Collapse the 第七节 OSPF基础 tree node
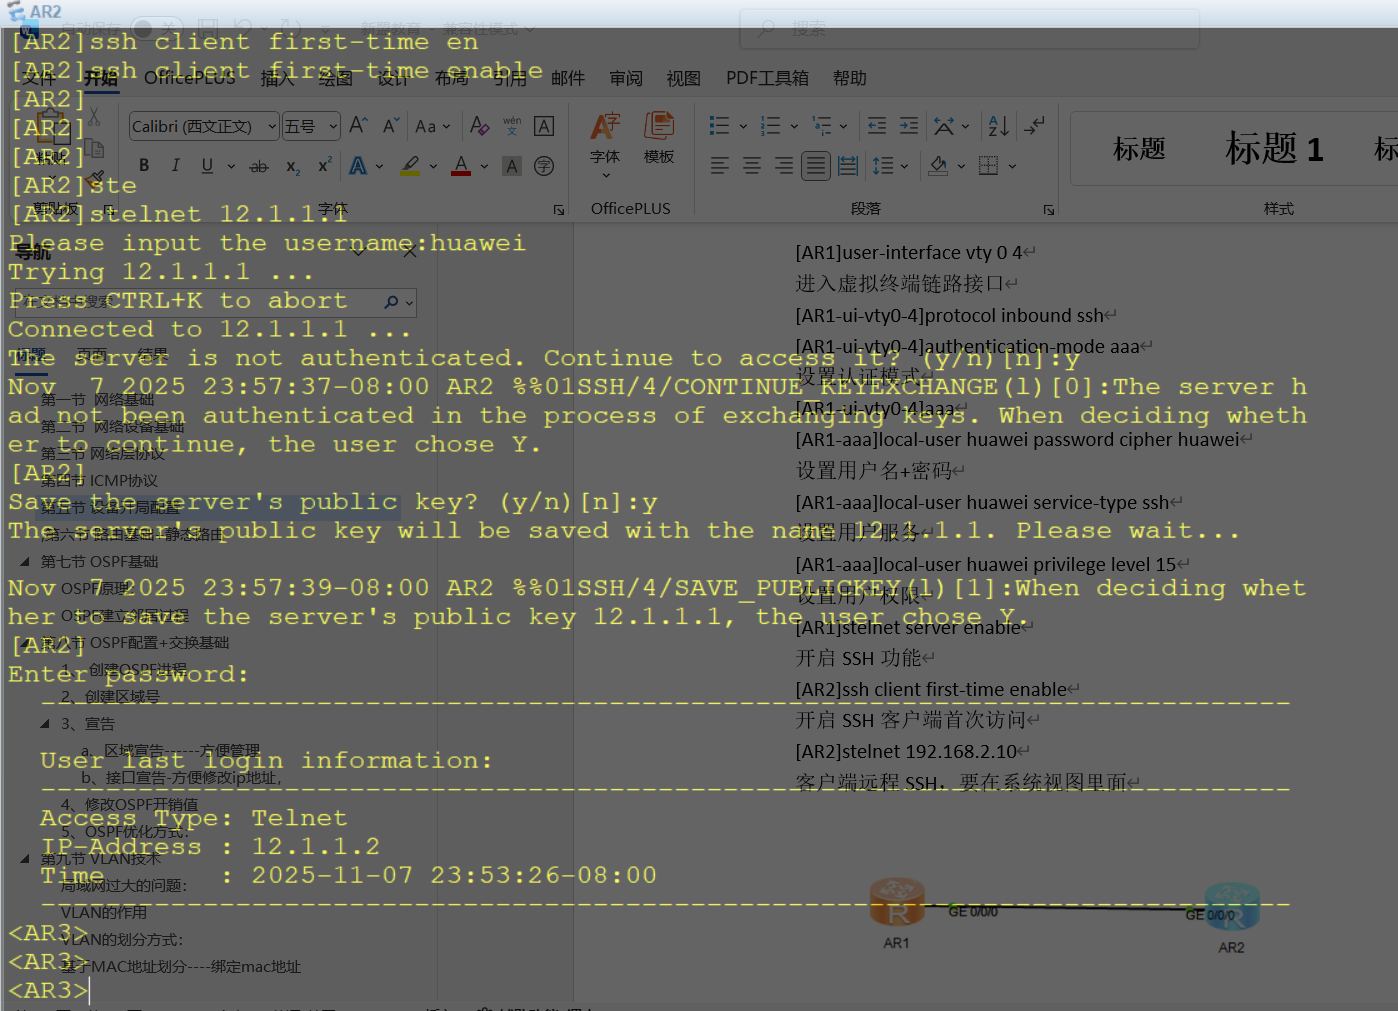 click(x=25, y=562)
